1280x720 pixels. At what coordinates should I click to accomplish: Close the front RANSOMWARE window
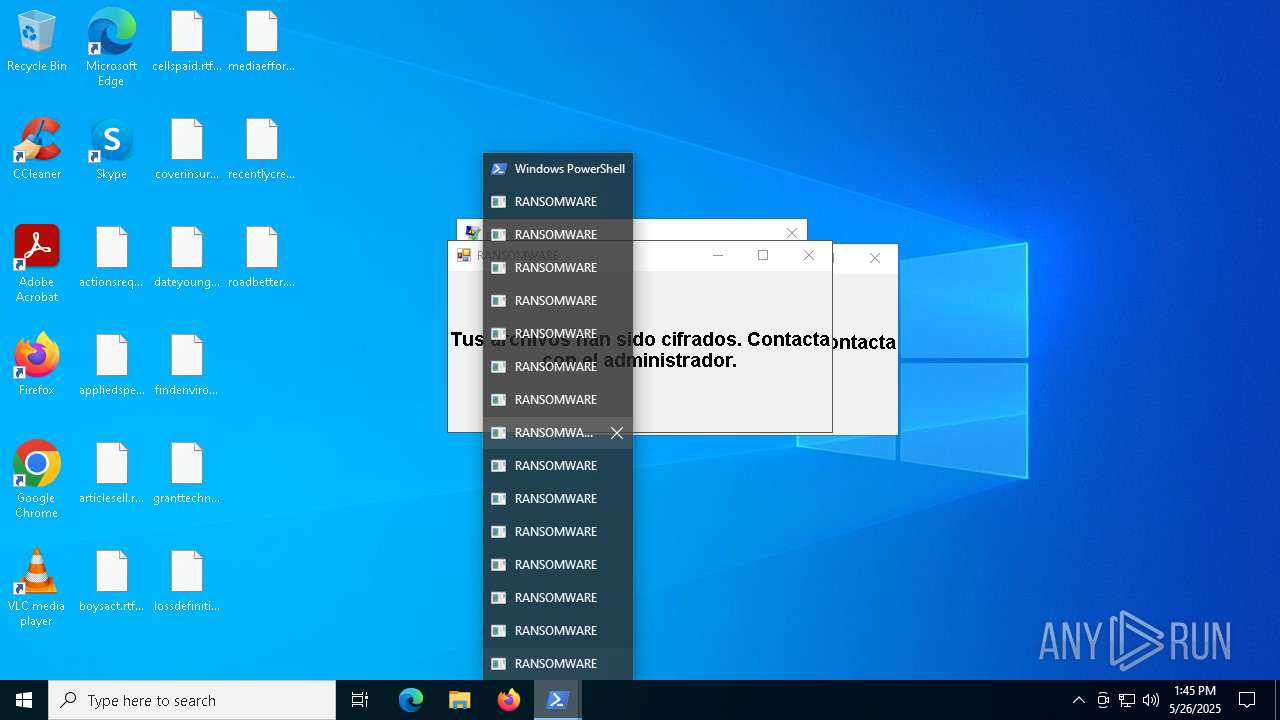coord(809,256)
